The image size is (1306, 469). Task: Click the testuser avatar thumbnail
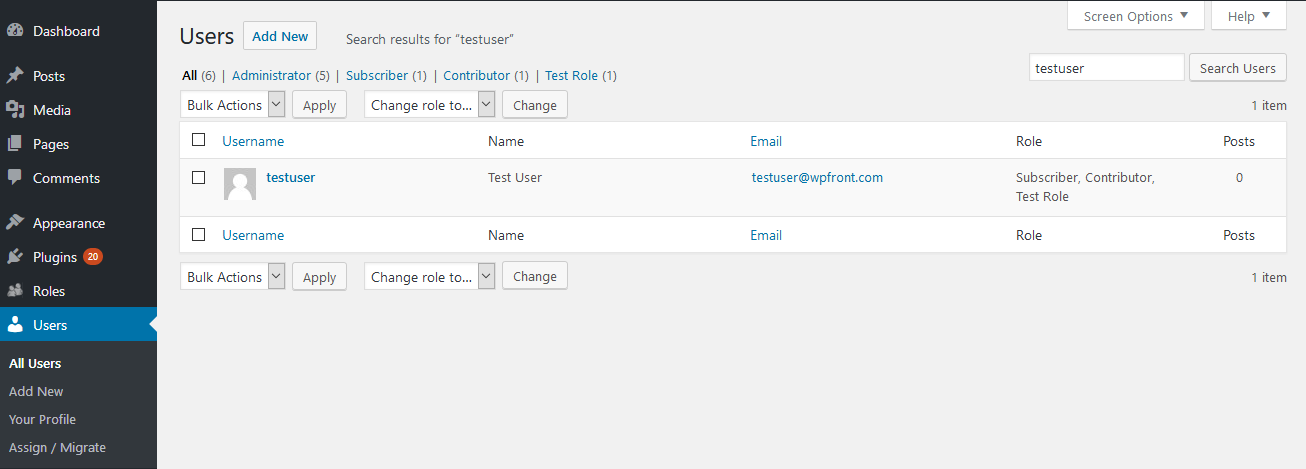[240, 184]
